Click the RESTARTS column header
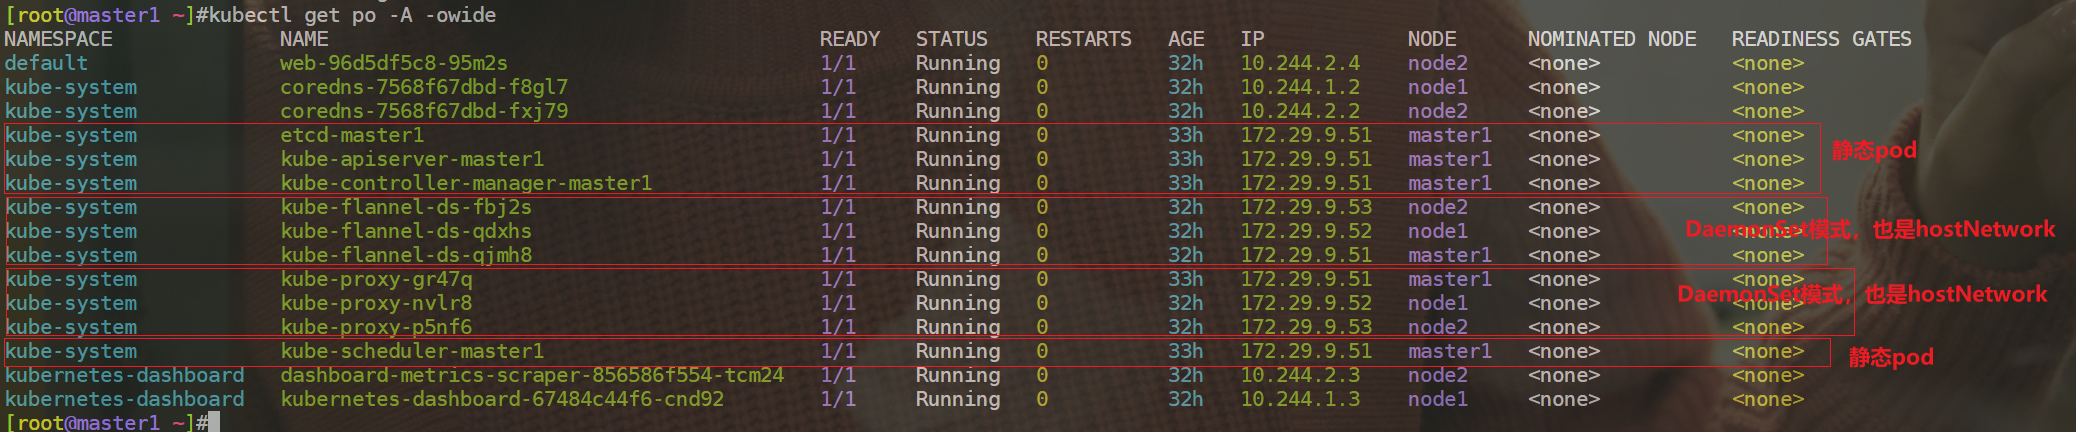 pyautogui.click(x=1084, y=39)
